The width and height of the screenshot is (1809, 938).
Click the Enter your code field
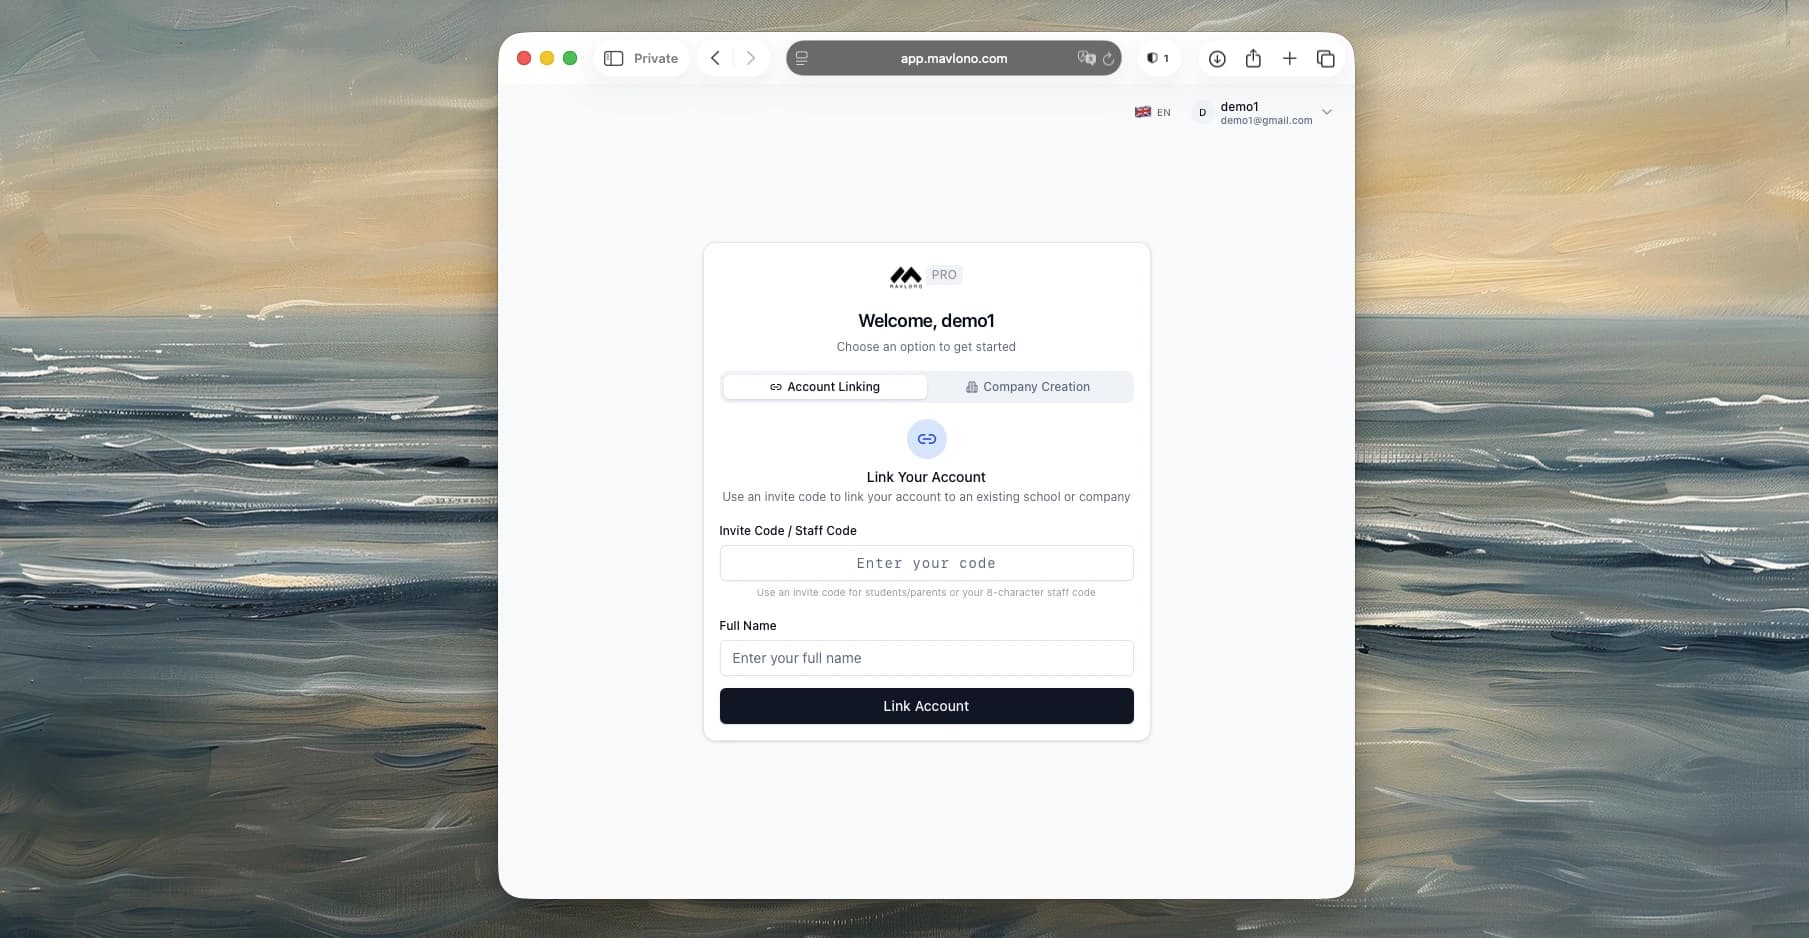tap(926, 563)
